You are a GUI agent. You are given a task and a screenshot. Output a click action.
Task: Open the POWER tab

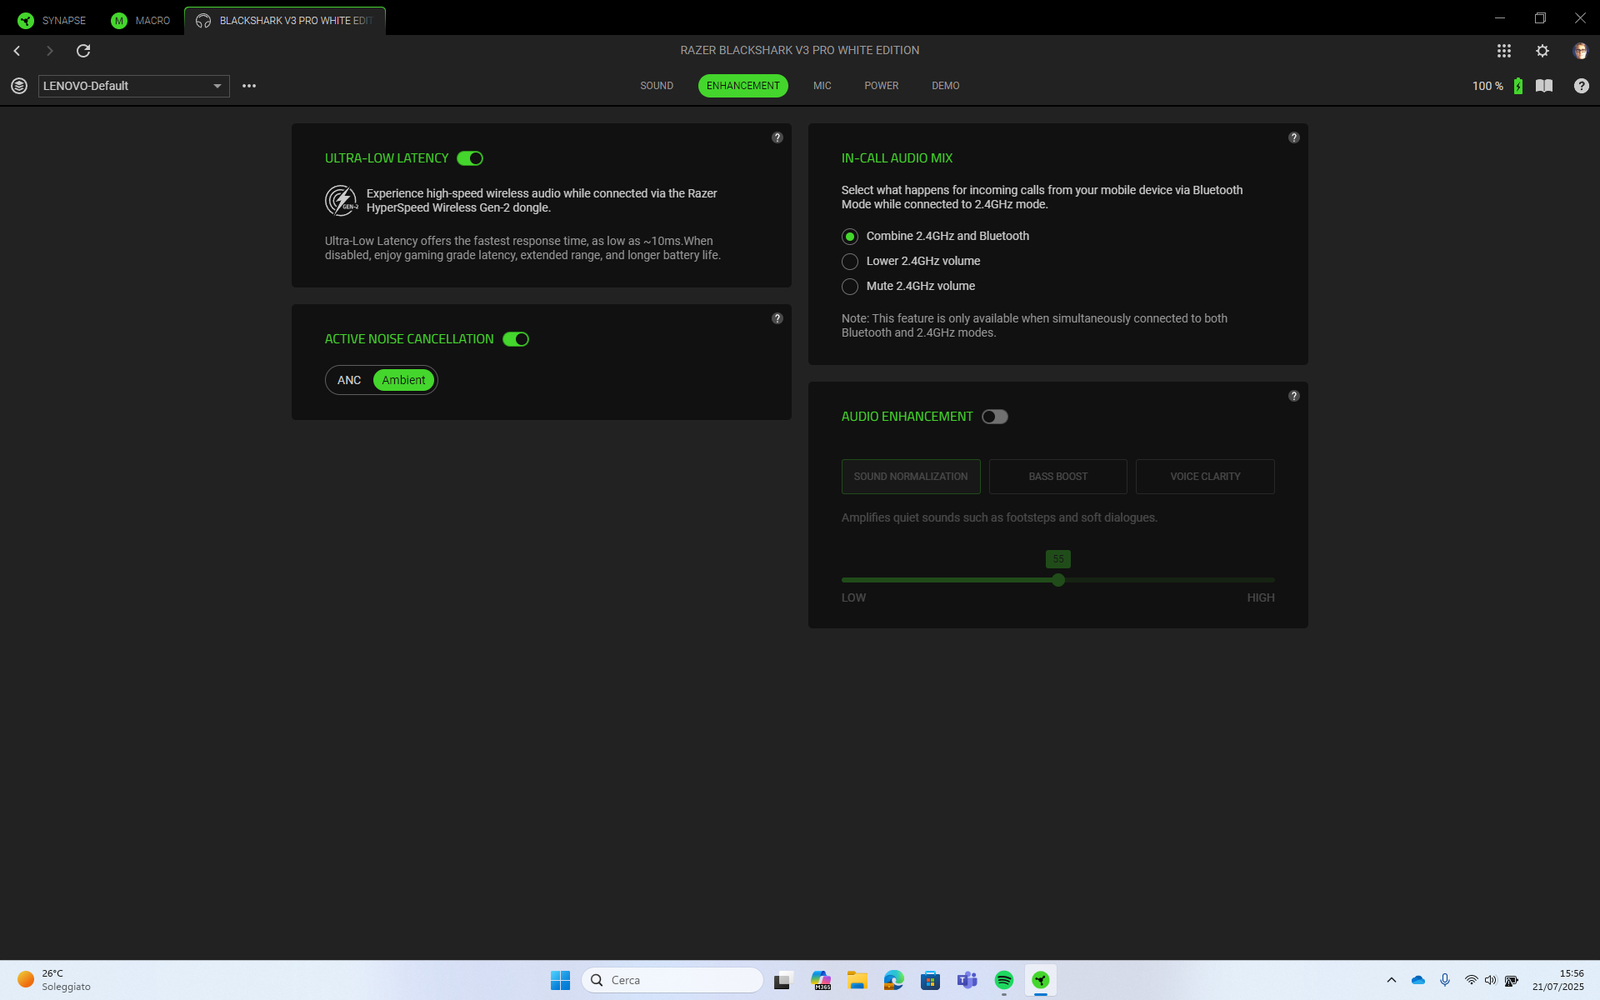[x=881, y=86]
